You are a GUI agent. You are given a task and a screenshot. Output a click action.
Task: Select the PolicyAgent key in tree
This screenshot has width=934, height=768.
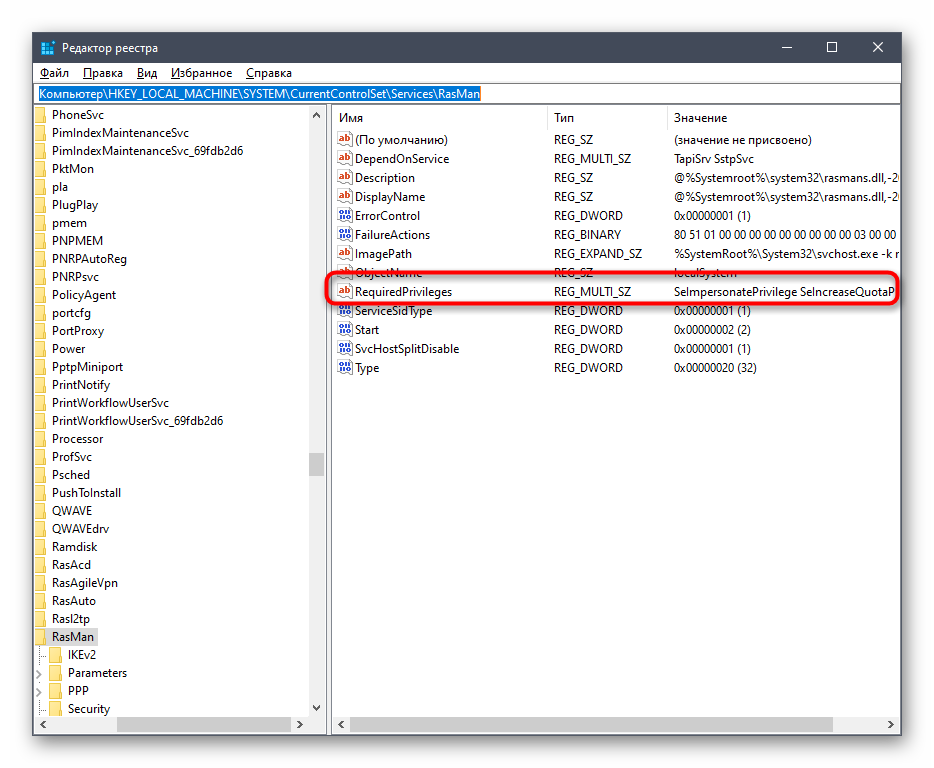[x=83, y=295]
